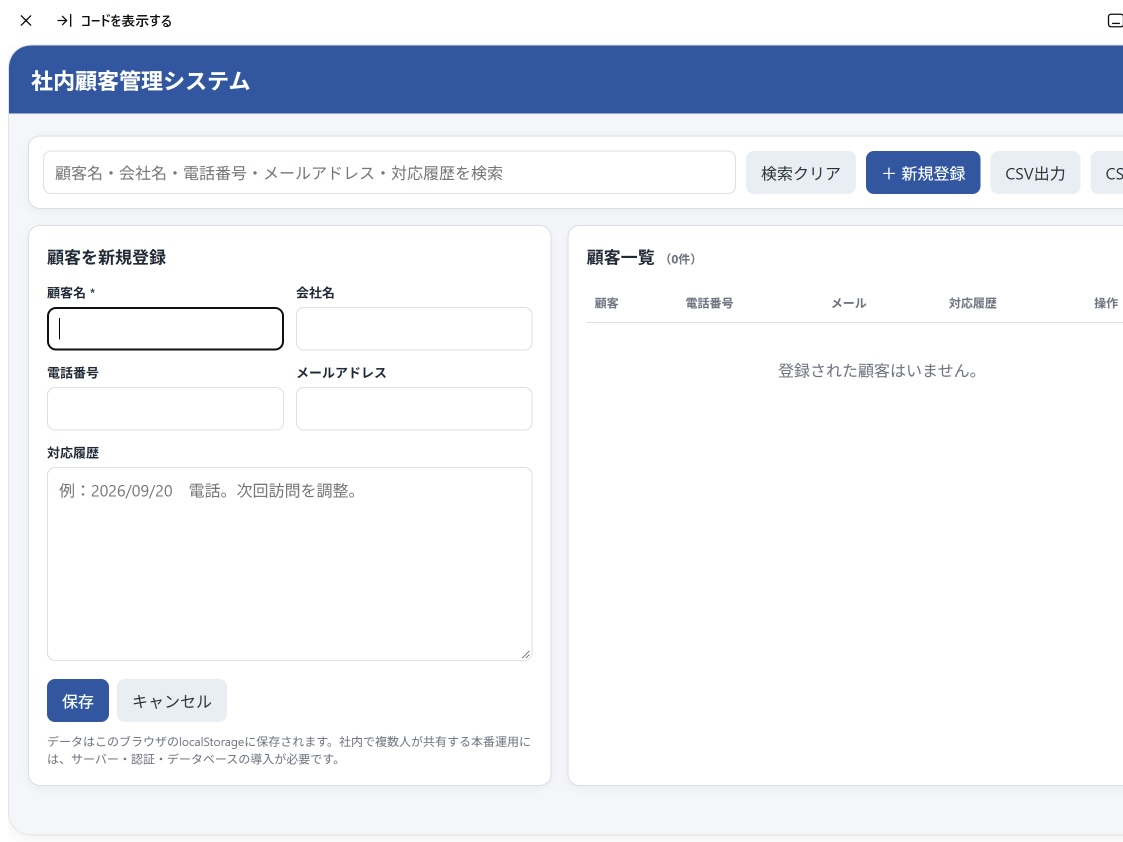
Task: Click the キャンセル button
Action: click(x=172, y=701)
